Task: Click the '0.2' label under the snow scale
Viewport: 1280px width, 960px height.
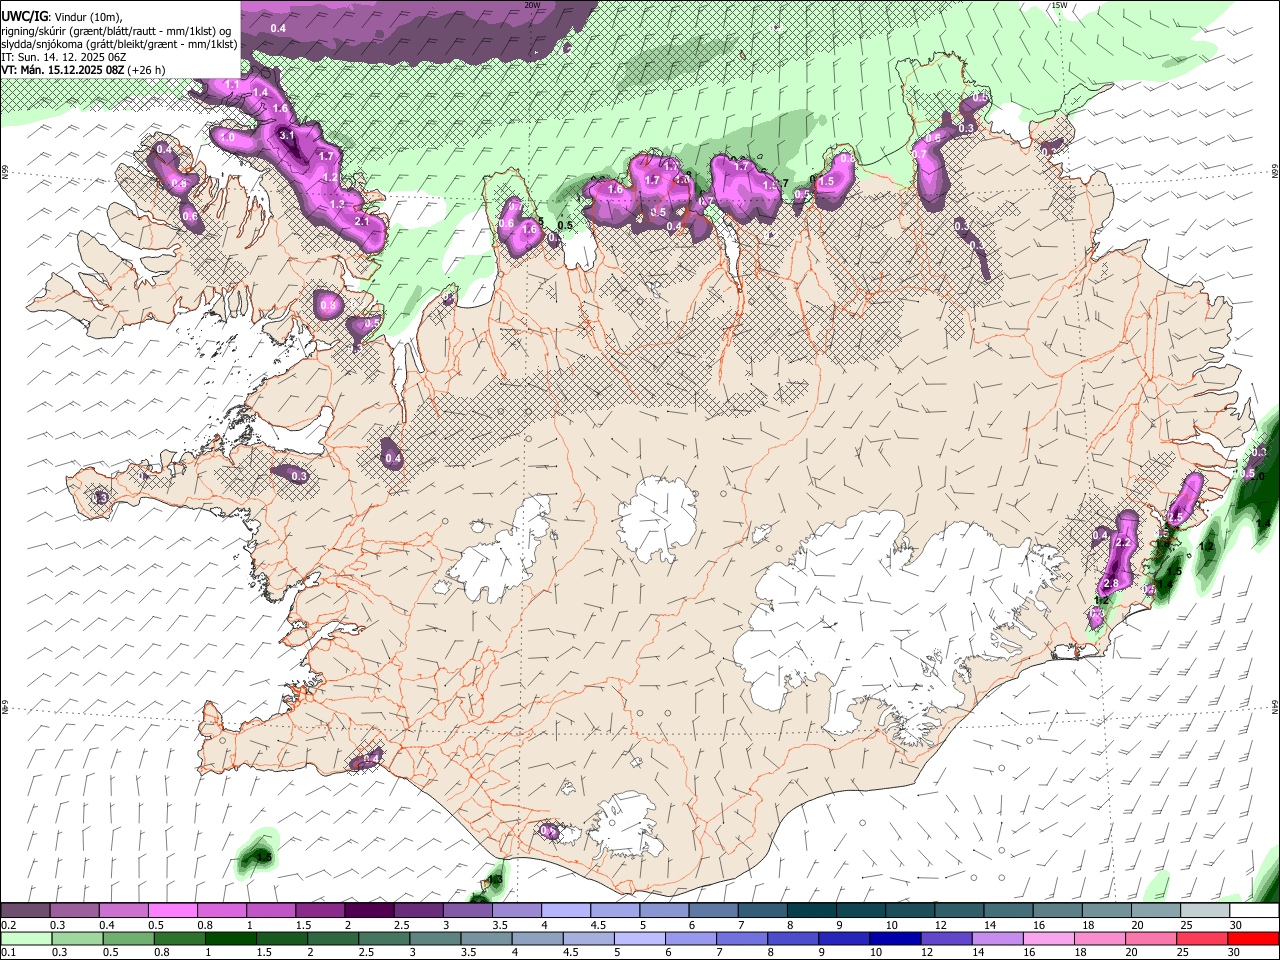Action: pos(8,925)
